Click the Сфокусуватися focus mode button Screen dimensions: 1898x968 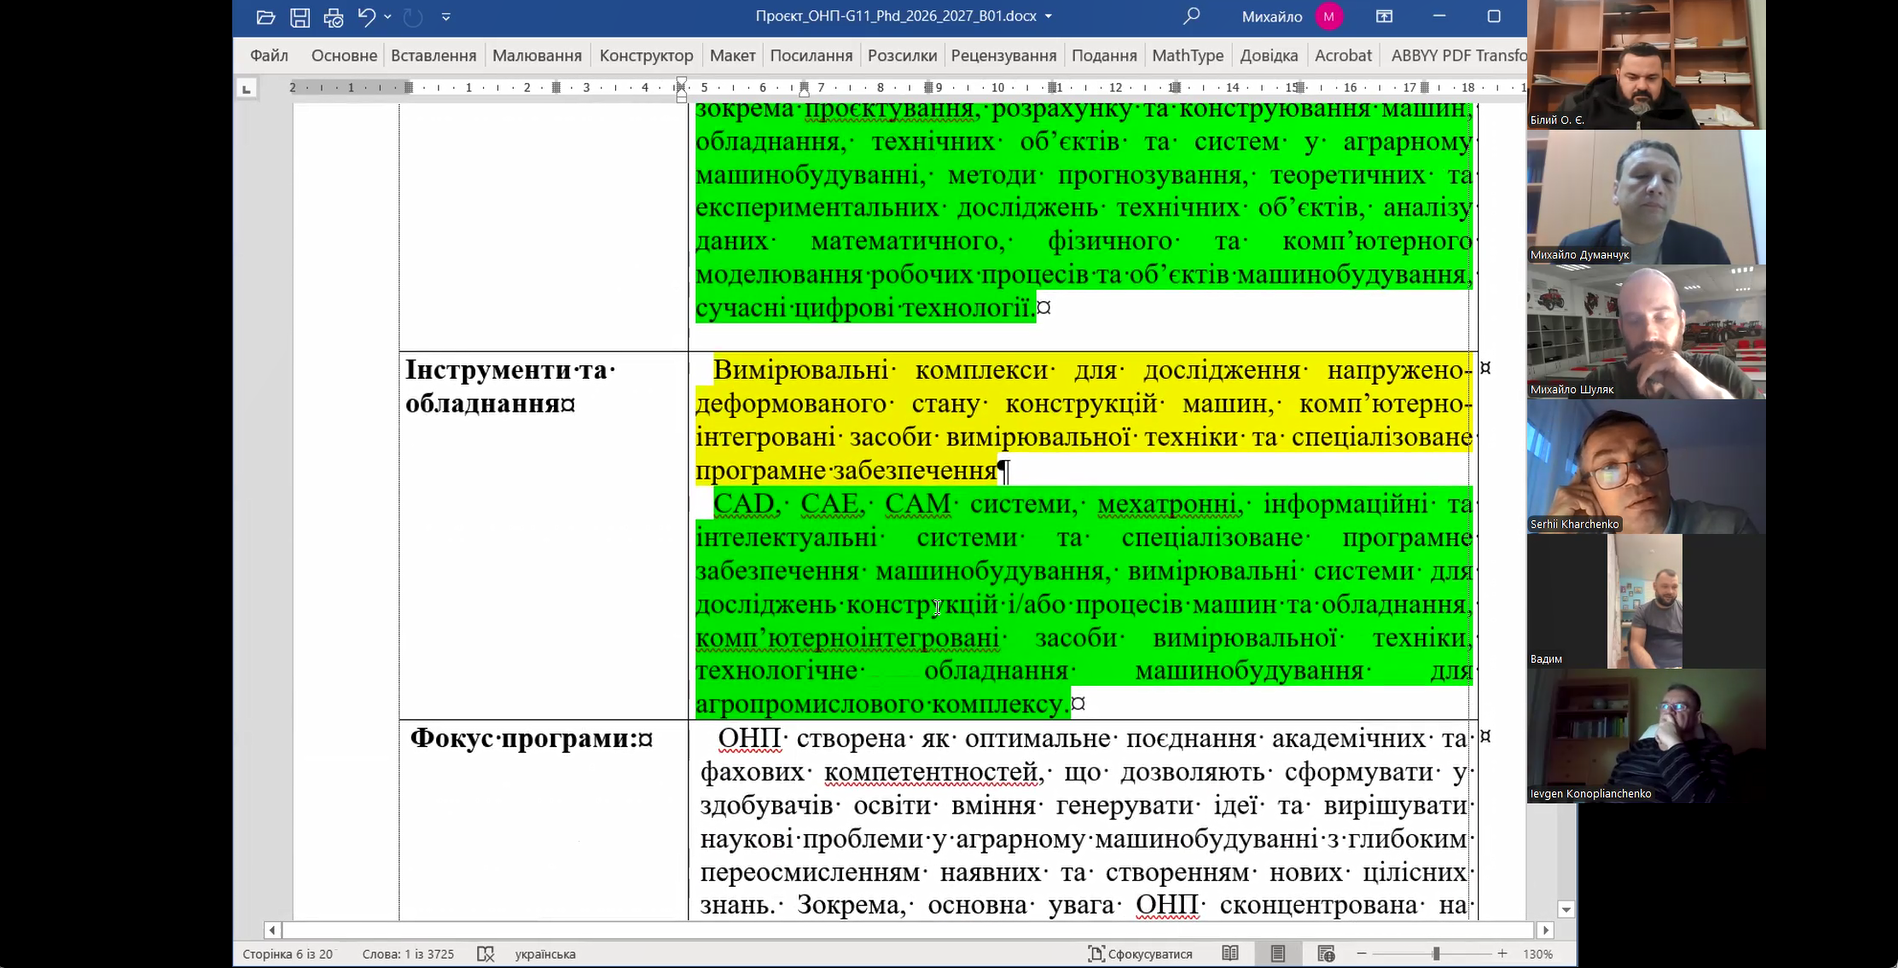pyautogui.click(x=1140, y=954)
